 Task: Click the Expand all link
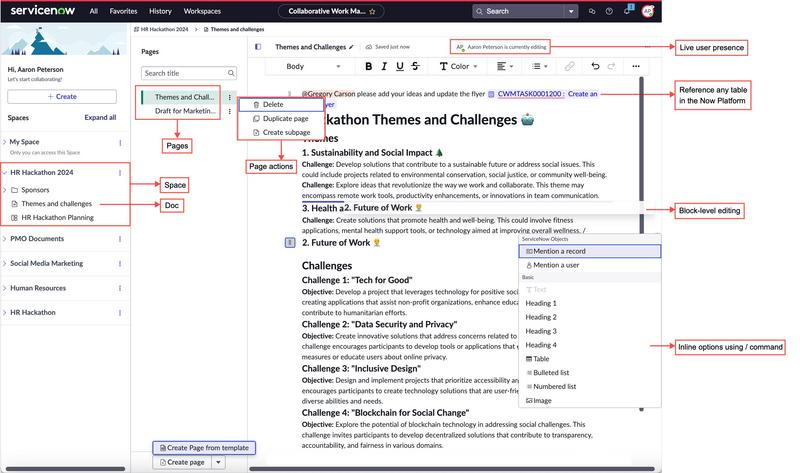click(x=100, y=117)
